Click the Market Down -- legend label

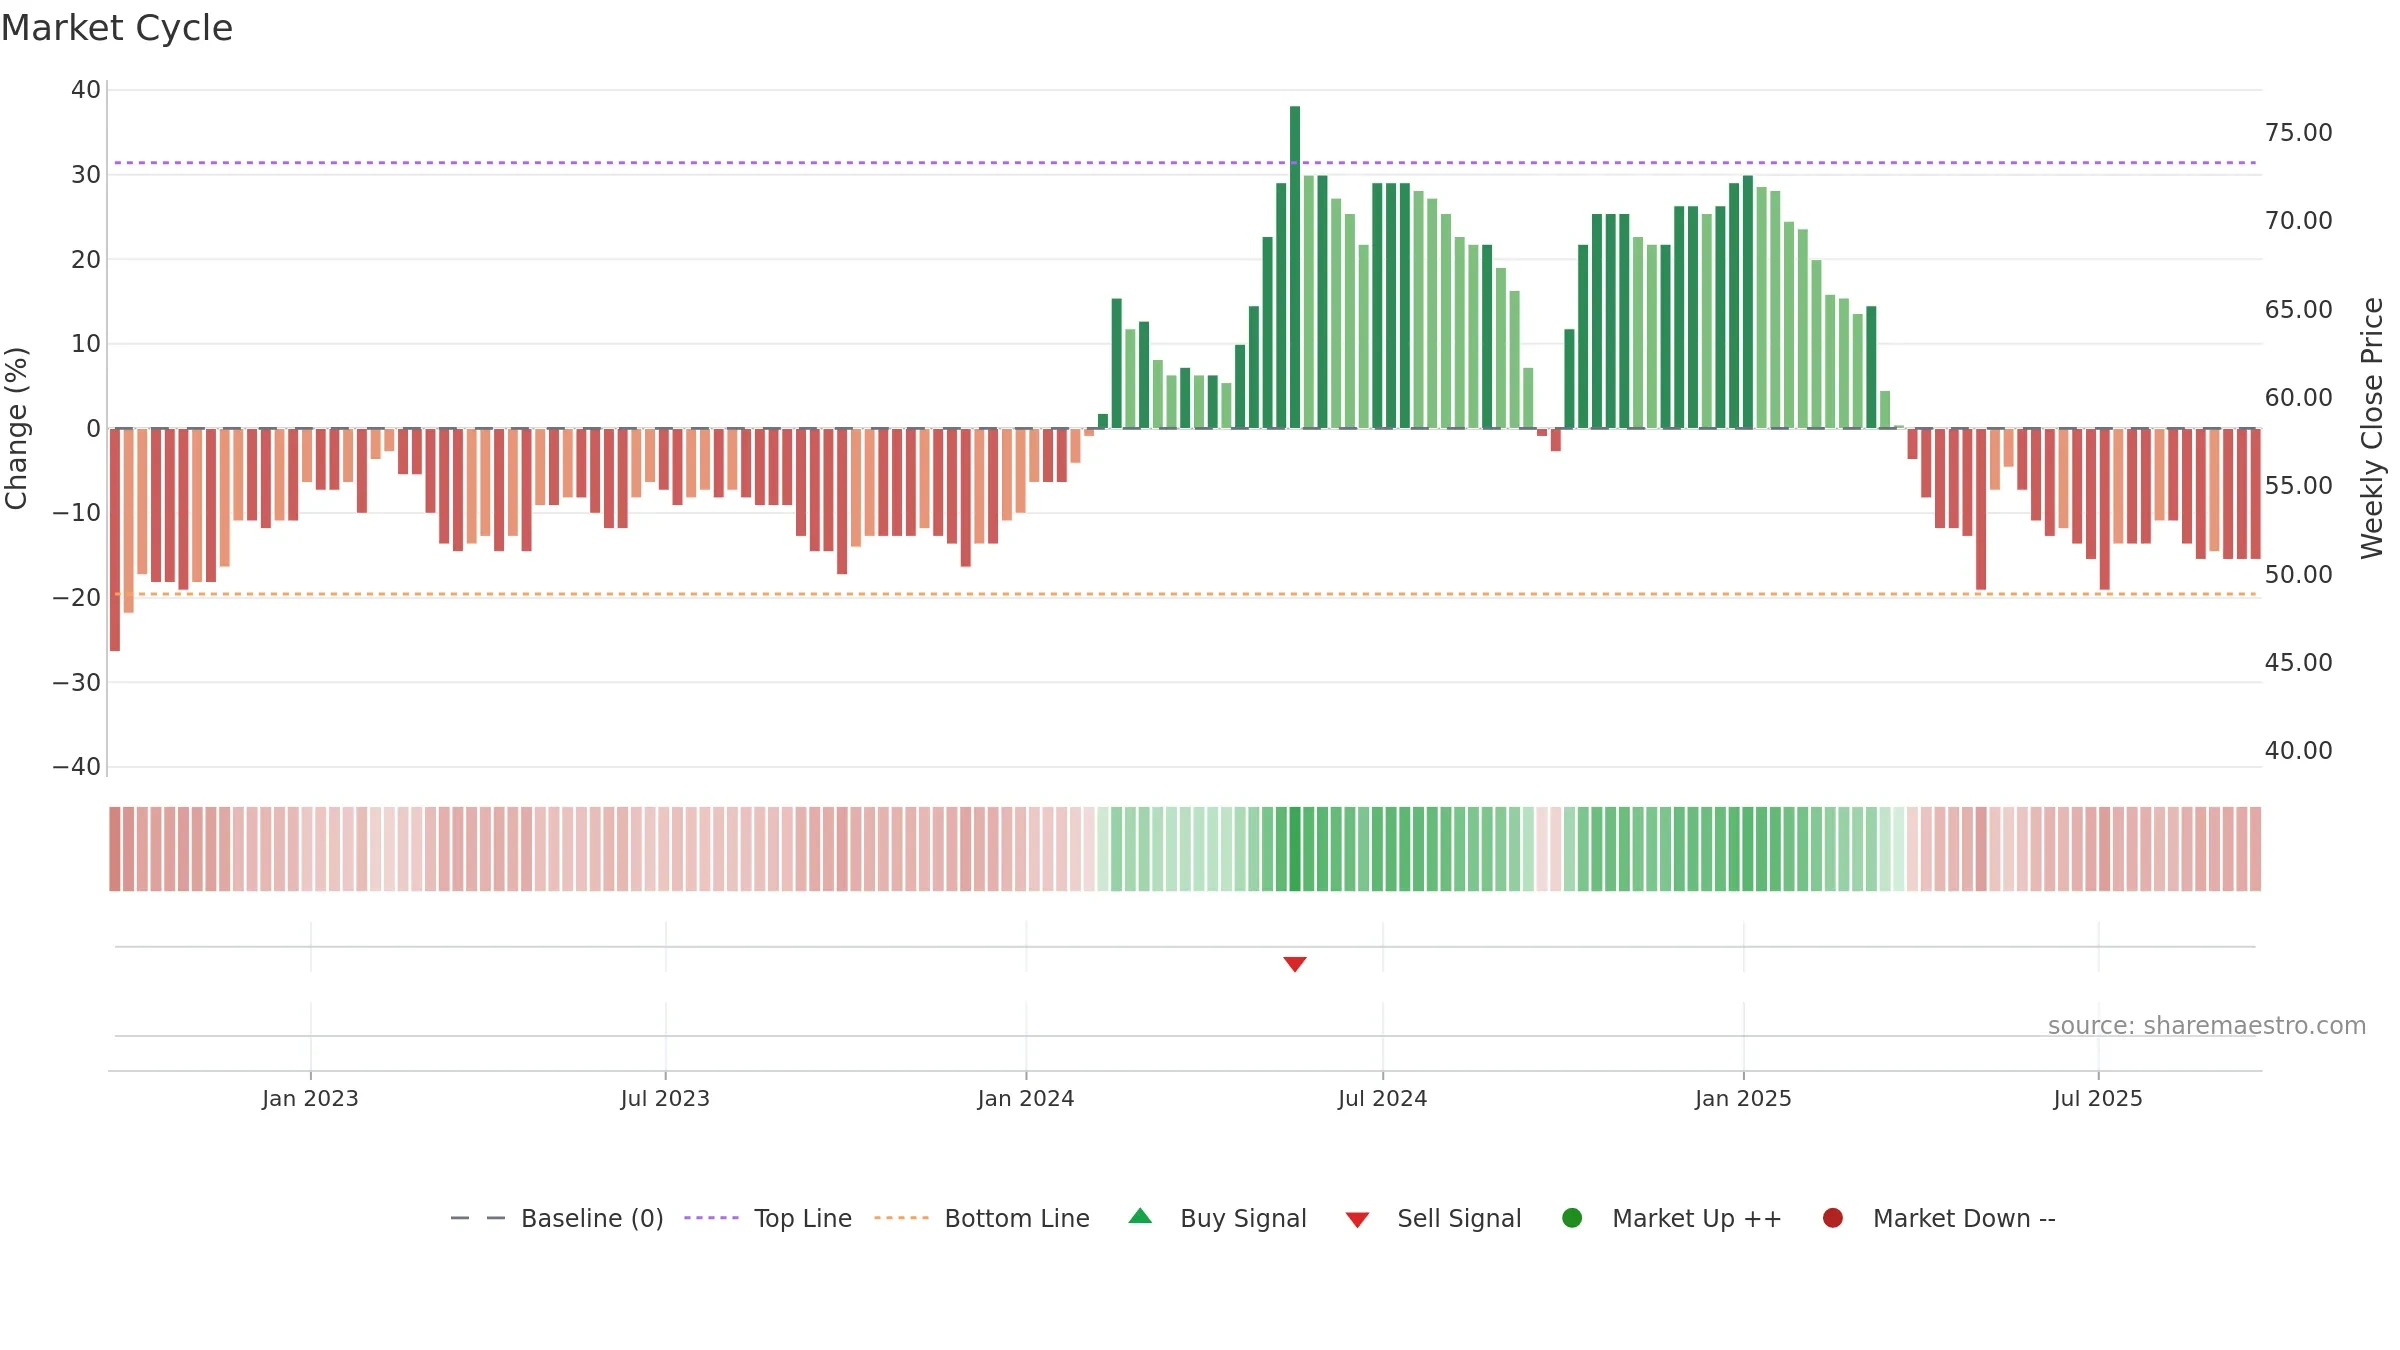[x=1964, y=1218]
